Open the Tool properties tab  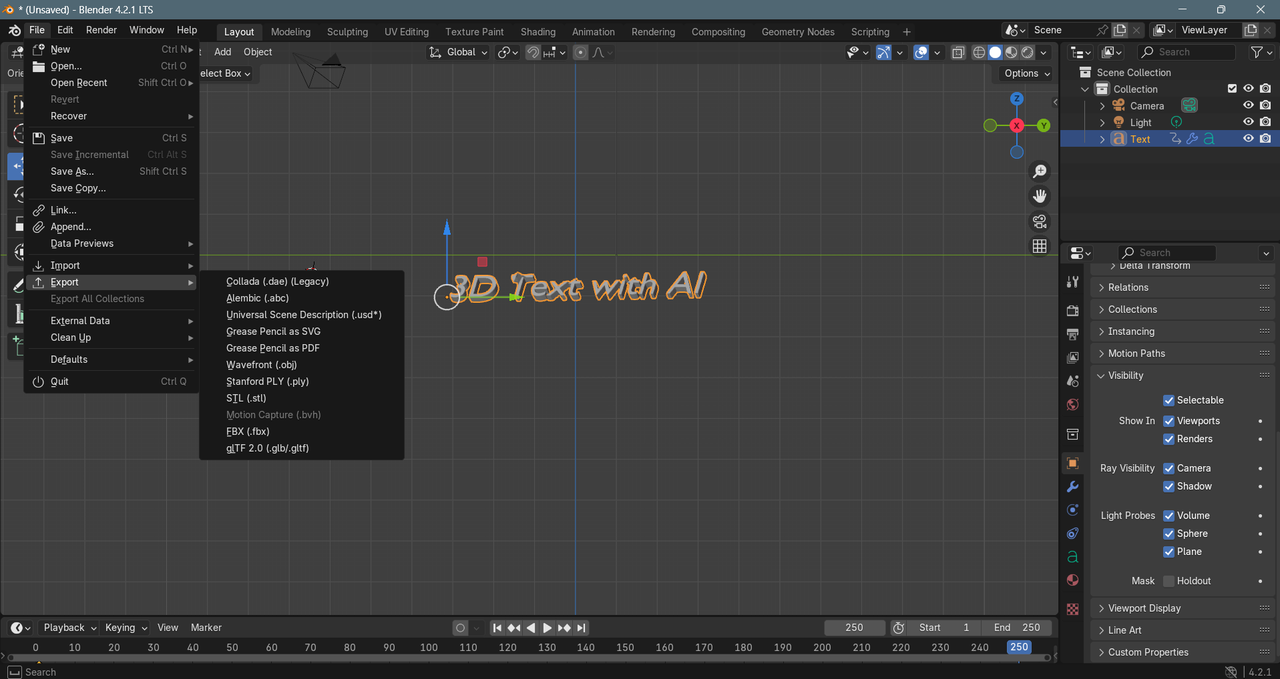click(x=1073, y=282)
